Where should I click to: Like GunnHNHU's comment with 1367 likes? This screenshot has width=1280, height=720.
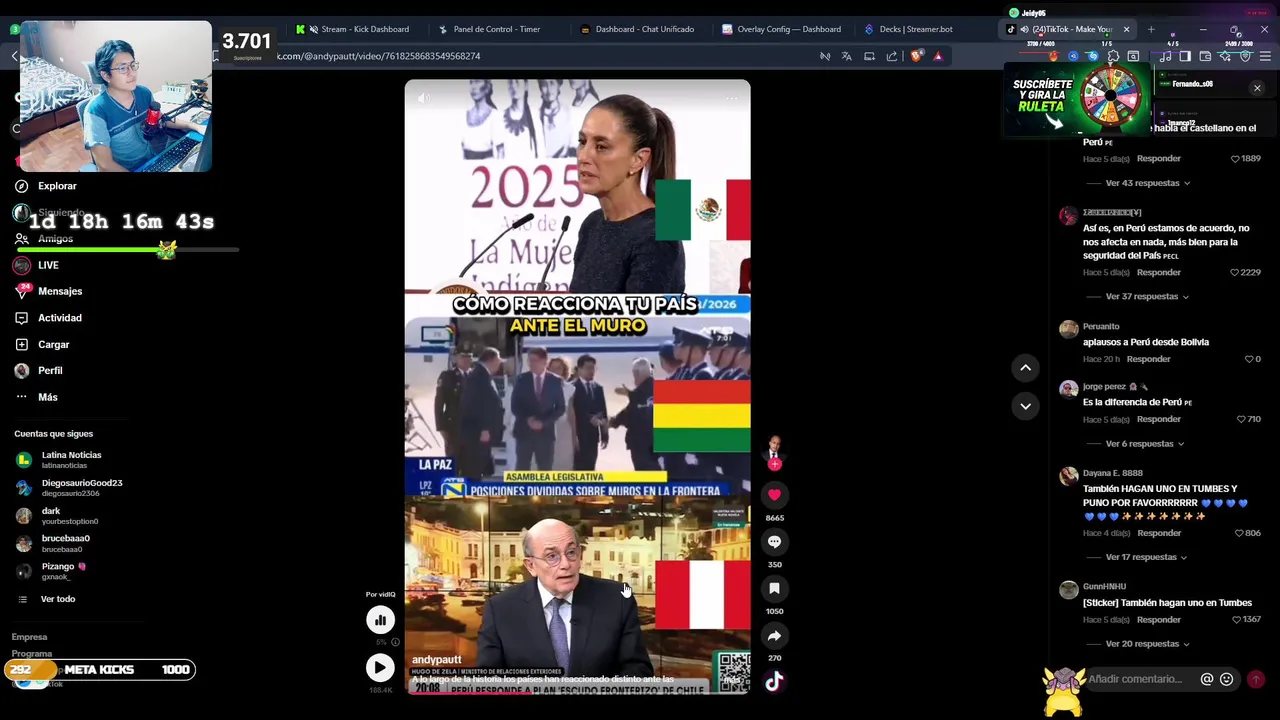(1236, 620)
